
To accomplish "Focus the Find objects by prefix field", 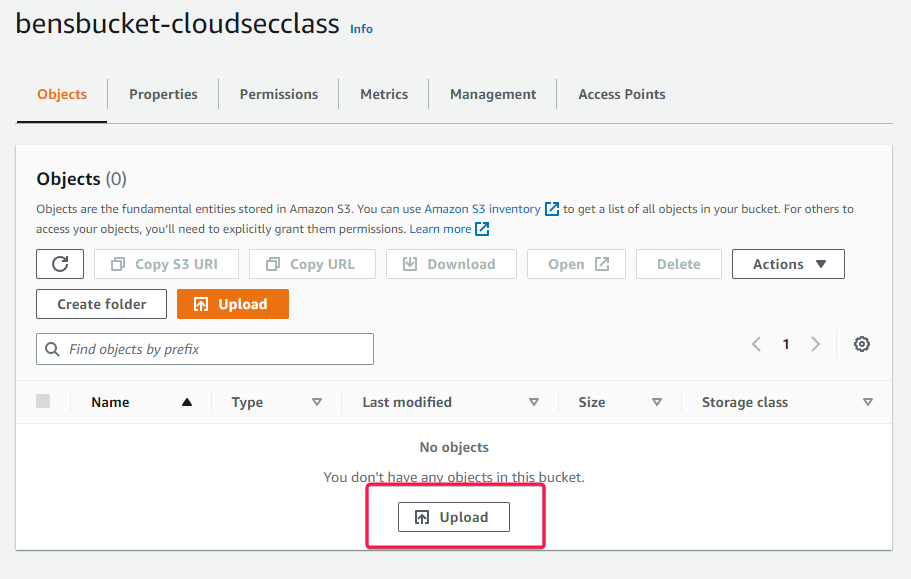I will (205, 349).
